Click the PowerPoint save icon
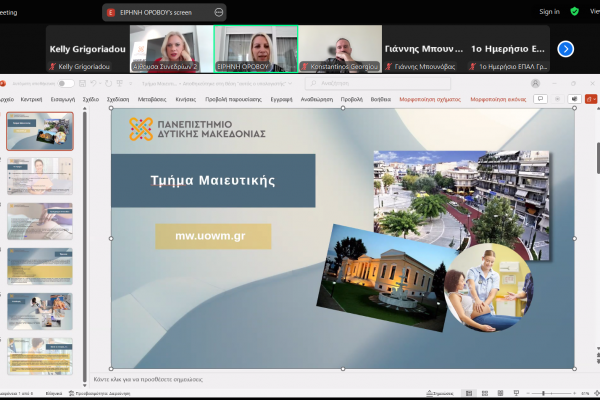This screenshot has height=400, width=600. [82, 83]
